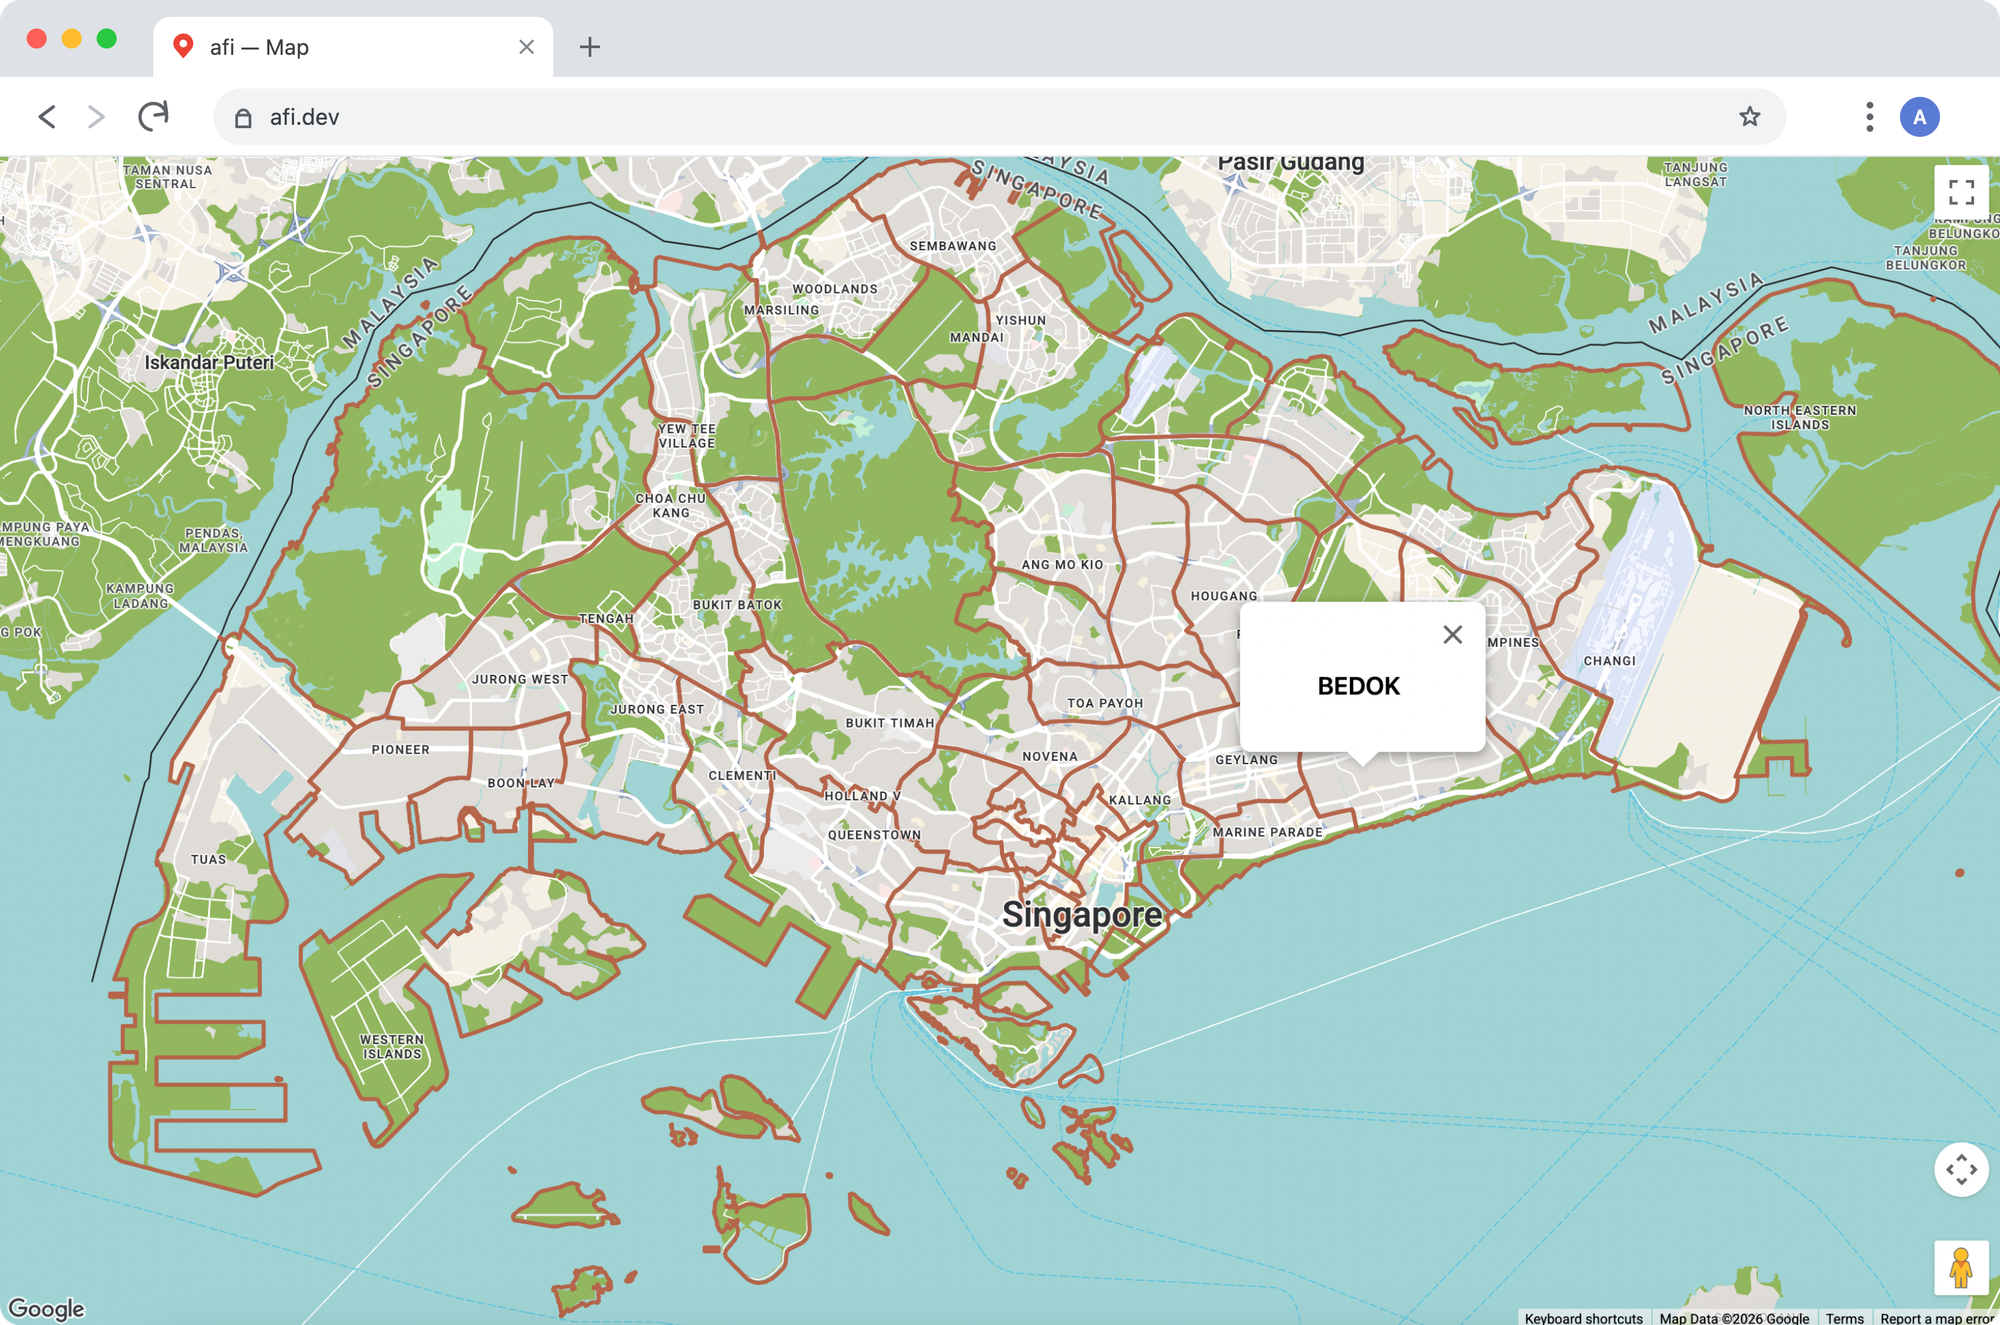Close the BEDOK info window
This screenshot has width=2000, height=1325.
coord(1452,634)
